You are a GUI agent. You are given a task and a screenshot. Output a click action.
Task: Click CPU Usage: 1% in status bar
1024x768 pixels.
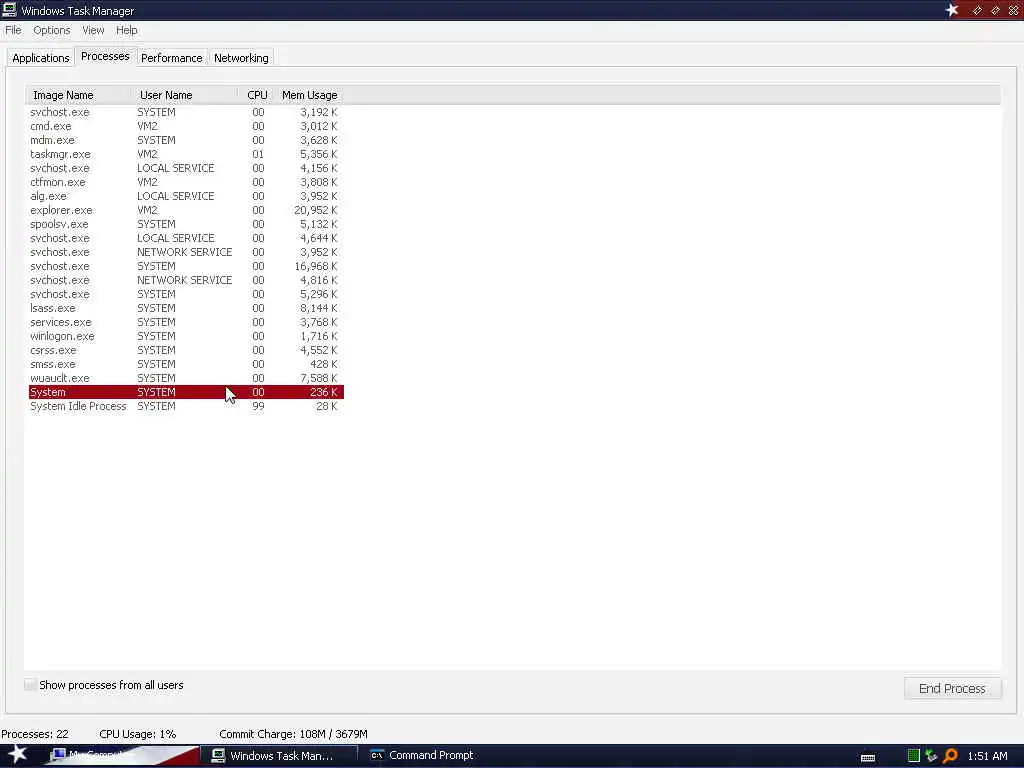[x=138, y=734]
